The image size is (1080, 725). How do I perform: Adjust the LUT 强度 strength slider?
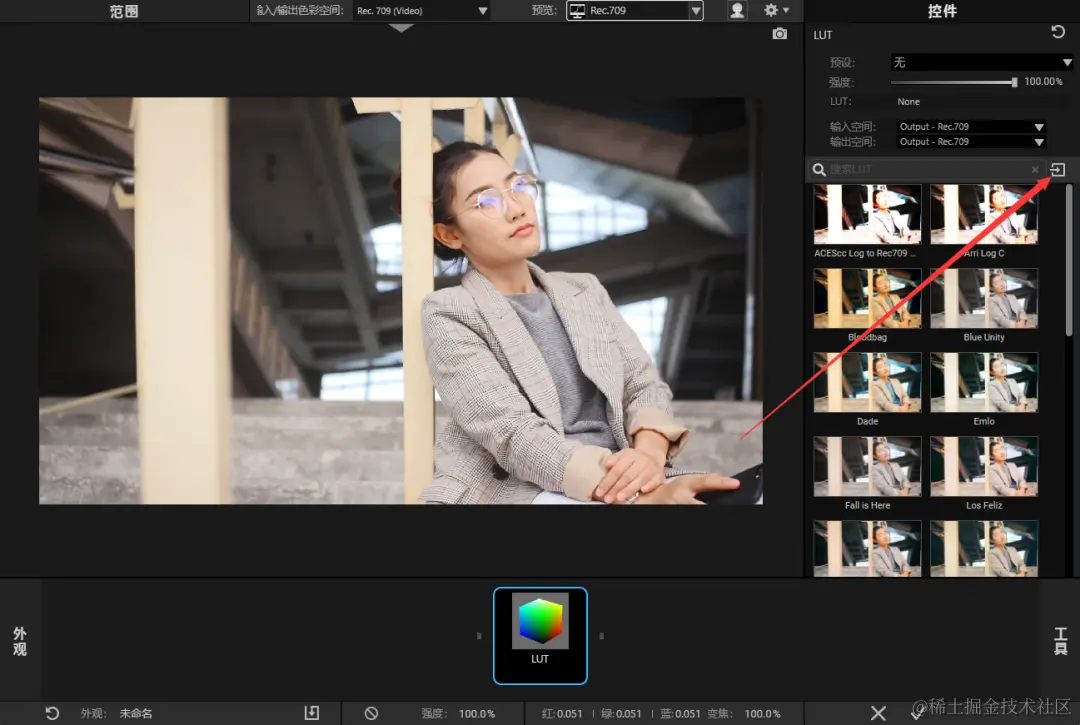[x=954, y=82]
